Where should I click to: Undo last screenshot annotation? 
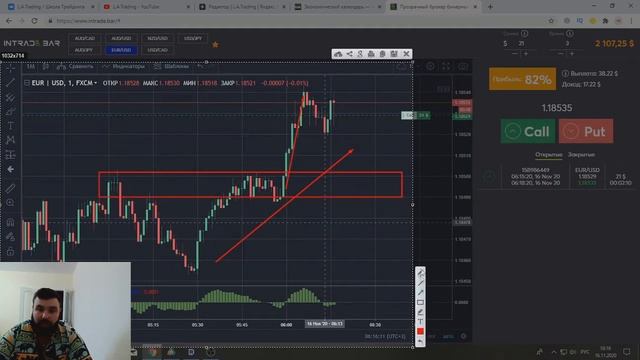click(x=420, y=341)
